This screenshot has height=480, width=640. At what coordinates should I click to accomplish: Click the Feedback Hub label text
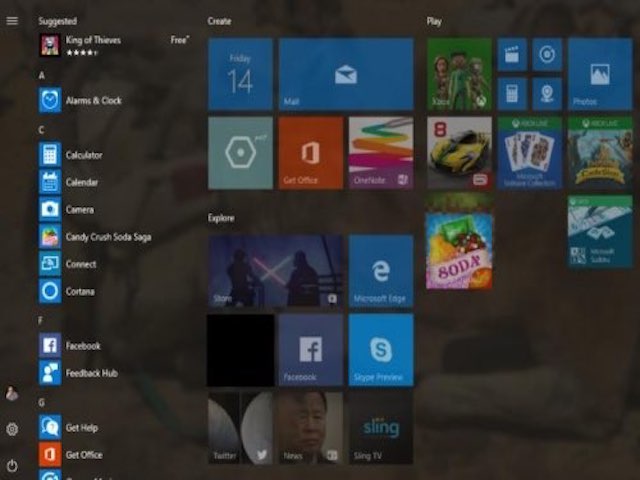(92, 373)
